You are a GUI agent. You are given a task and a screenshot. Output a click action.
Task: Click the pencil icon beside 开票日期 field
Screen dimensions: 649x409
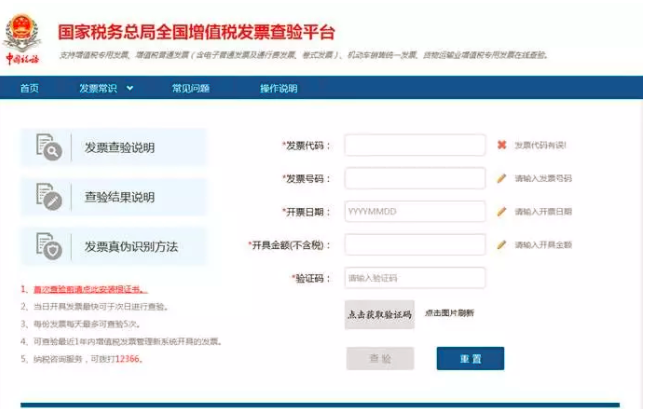502,211
